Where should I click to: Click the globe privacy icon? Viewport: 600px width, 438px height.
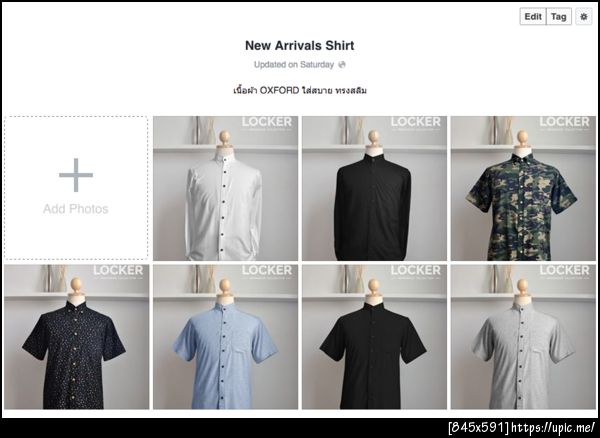tap(342, 65)
